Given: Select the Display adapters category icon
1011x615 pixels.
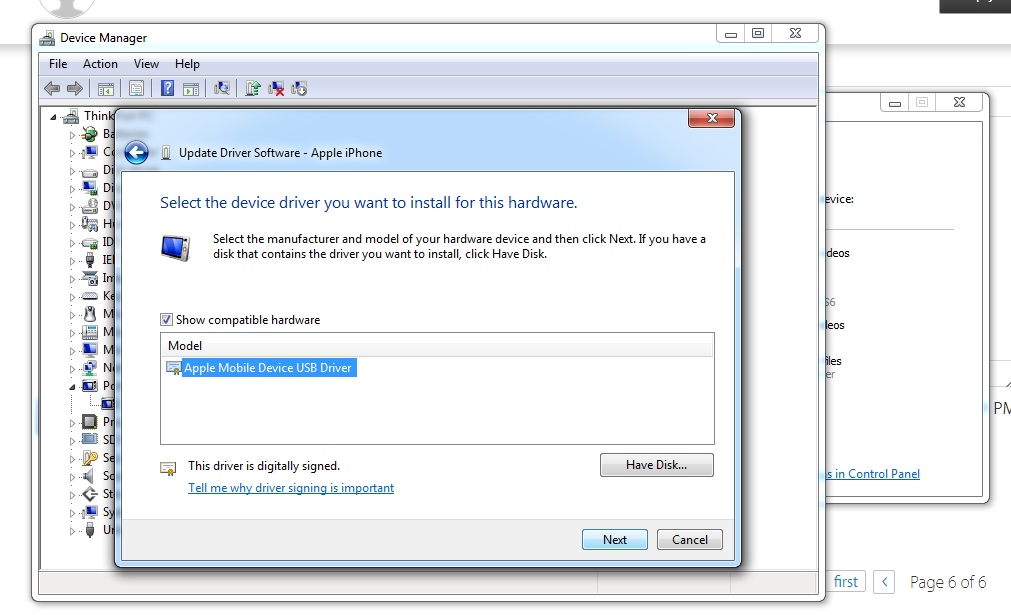Looking at the screenshot, I should tap(90, 188).
